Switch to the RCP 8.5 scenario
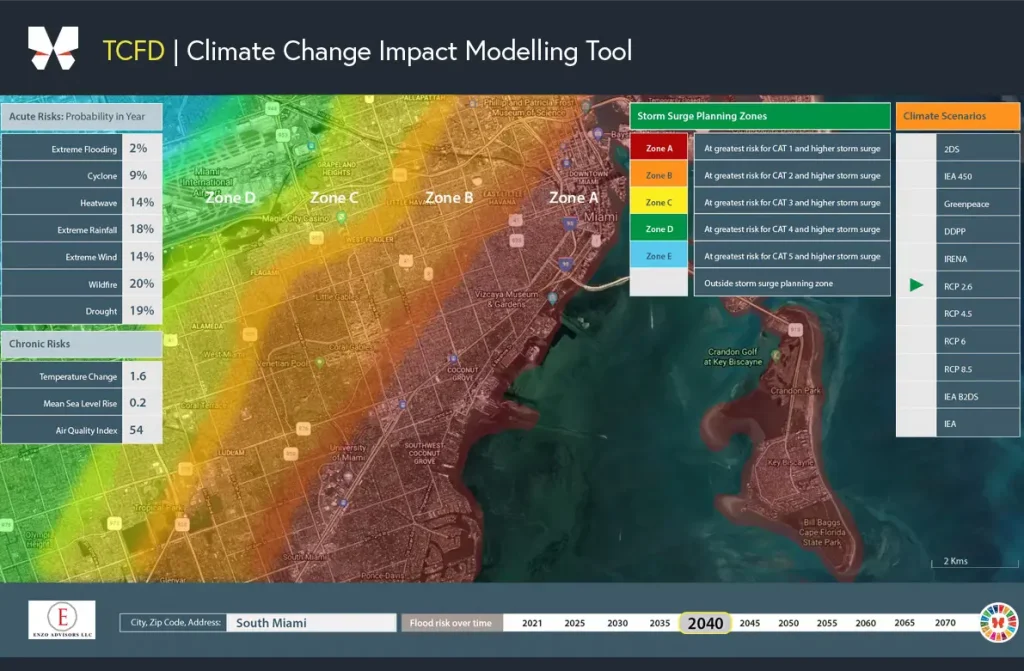Screen dimensions: 1024x671 [x=978, y=369]
